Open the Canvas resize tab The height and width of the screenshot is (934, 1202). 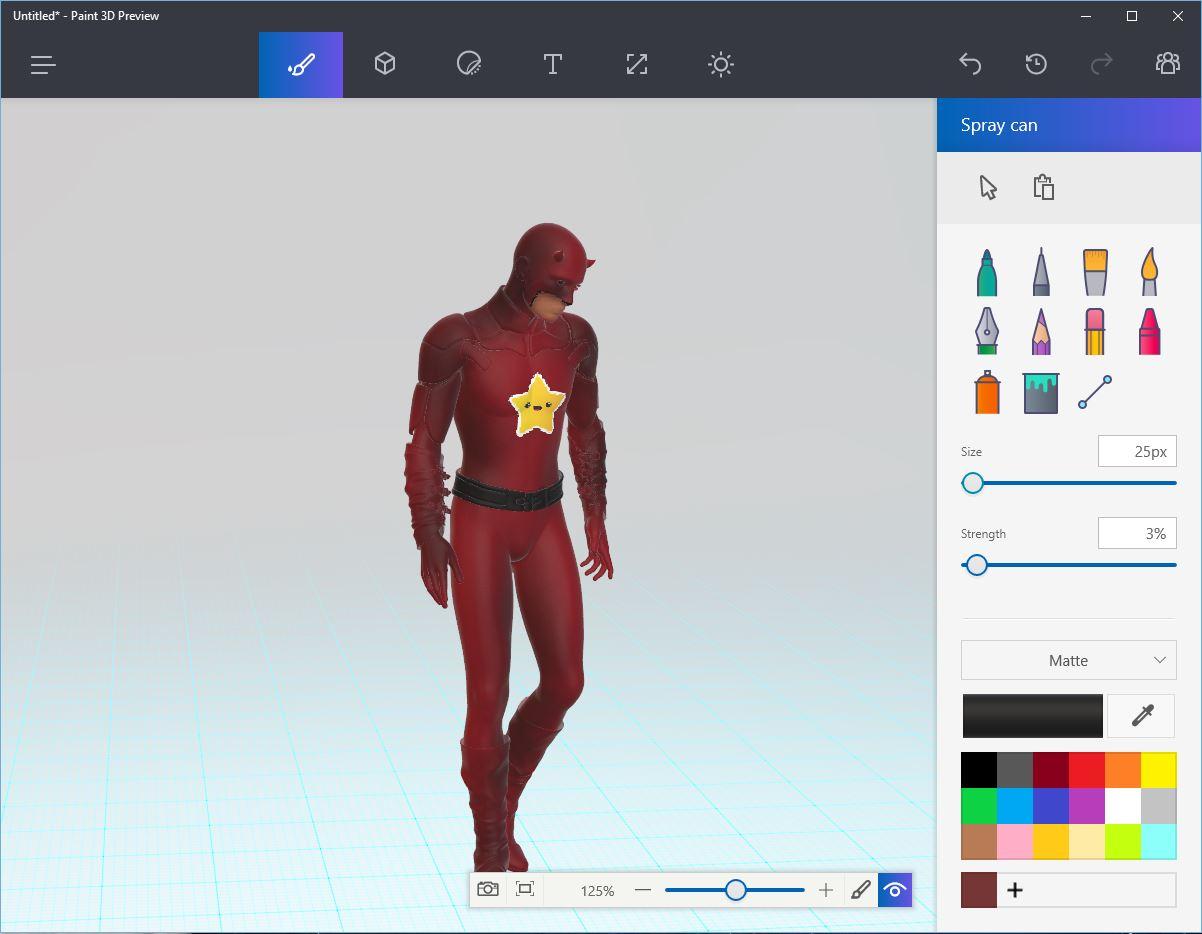pos(637,65)
